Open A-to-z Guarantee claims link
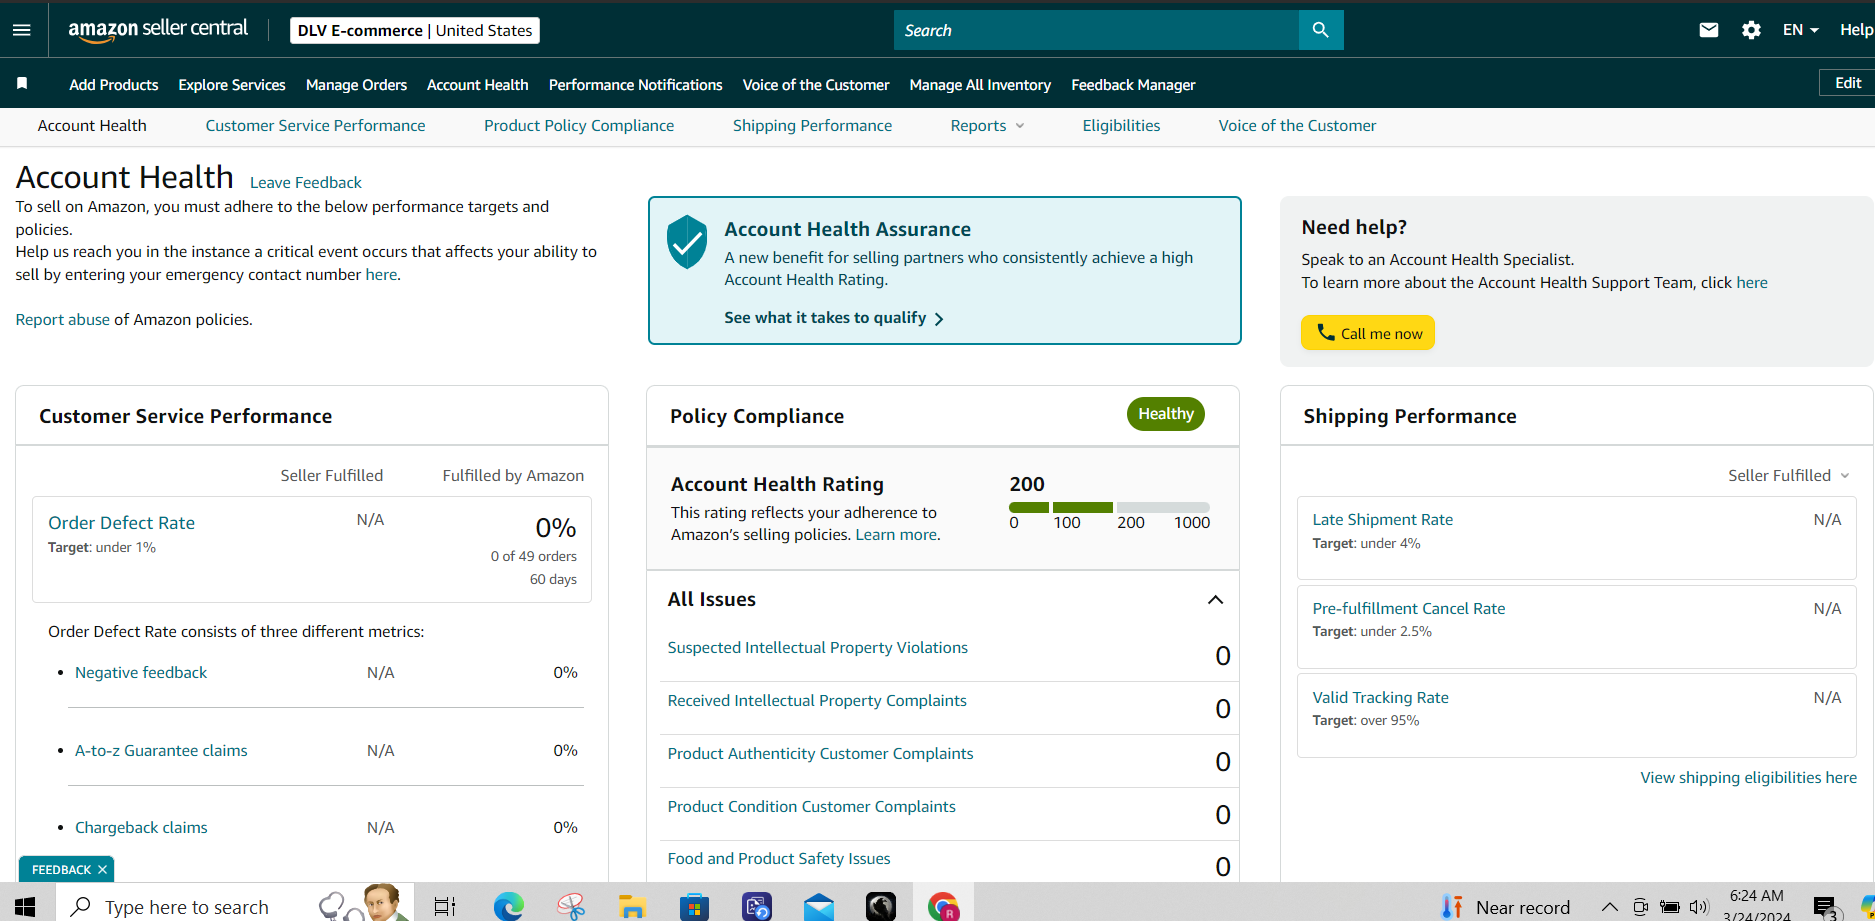This screenshot has width=1875, height=921. pyautogui.click(x=161, y=750)
